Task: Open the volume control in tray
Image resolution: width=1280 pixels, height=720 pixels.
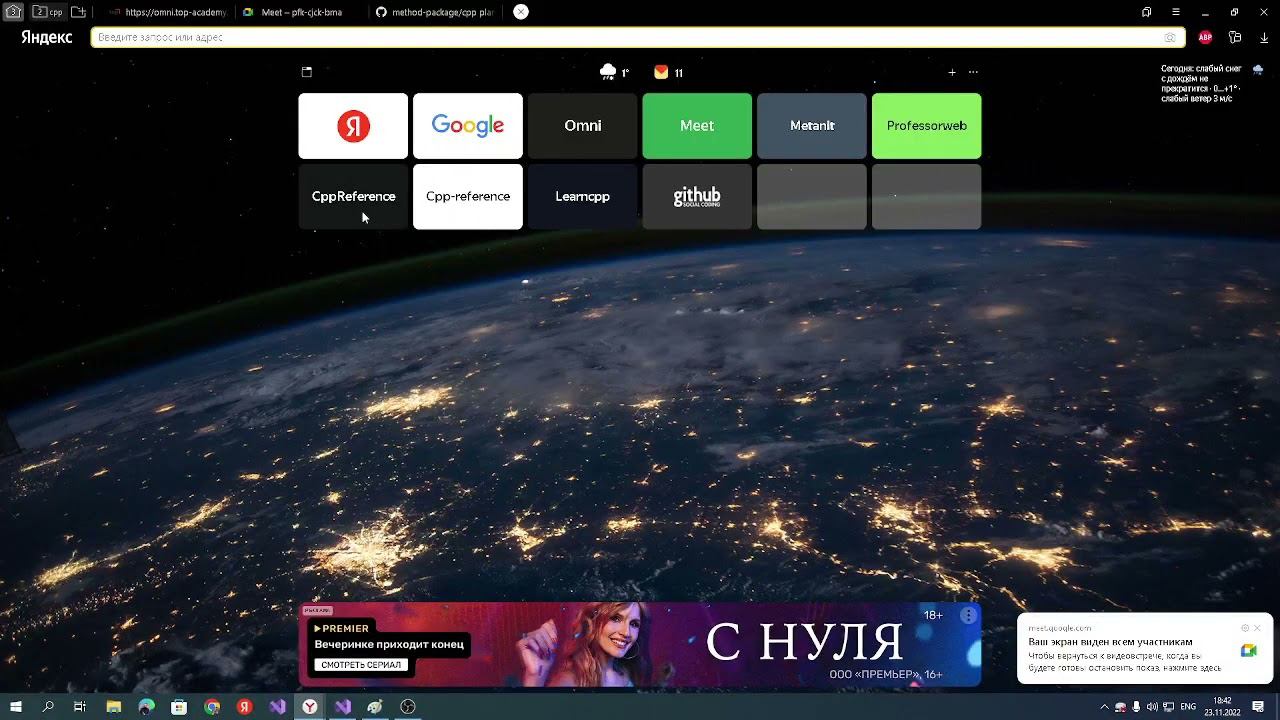Action: coord(1152,707)
